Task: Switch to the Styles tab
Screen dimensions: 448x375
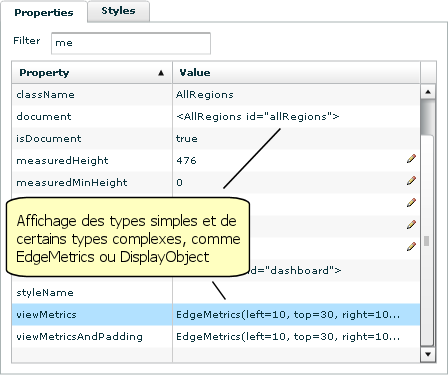Action: point(119,11)
